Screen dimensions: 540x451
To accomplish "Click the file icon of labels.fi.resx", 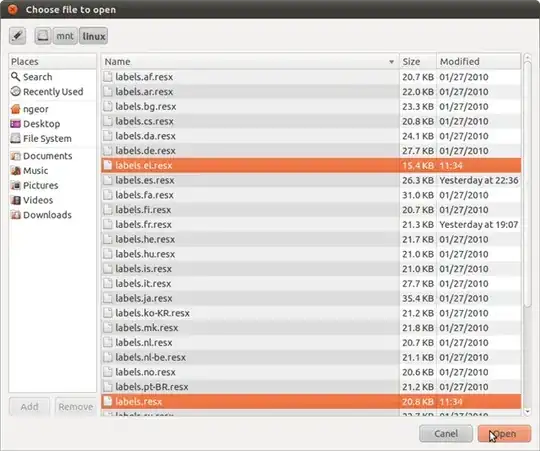I will (108, 210).
